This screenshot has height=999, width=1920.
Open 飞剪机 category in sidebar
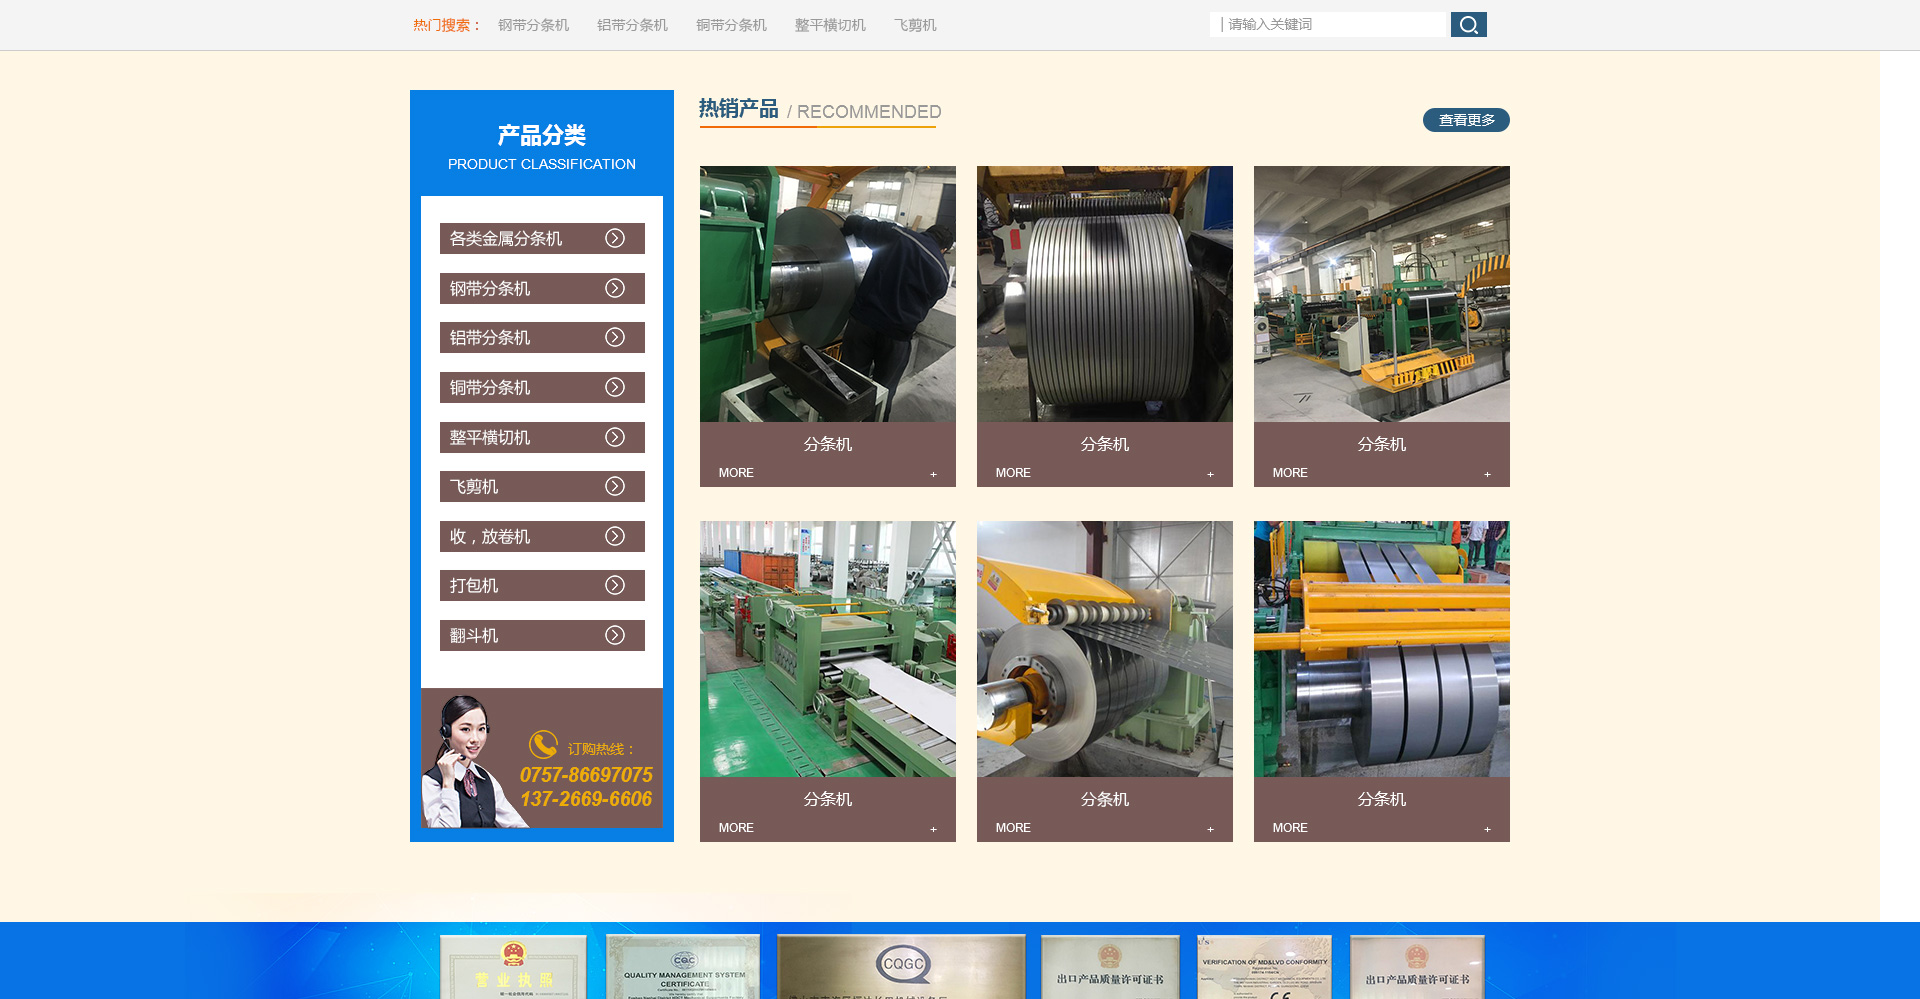point(474,487)
